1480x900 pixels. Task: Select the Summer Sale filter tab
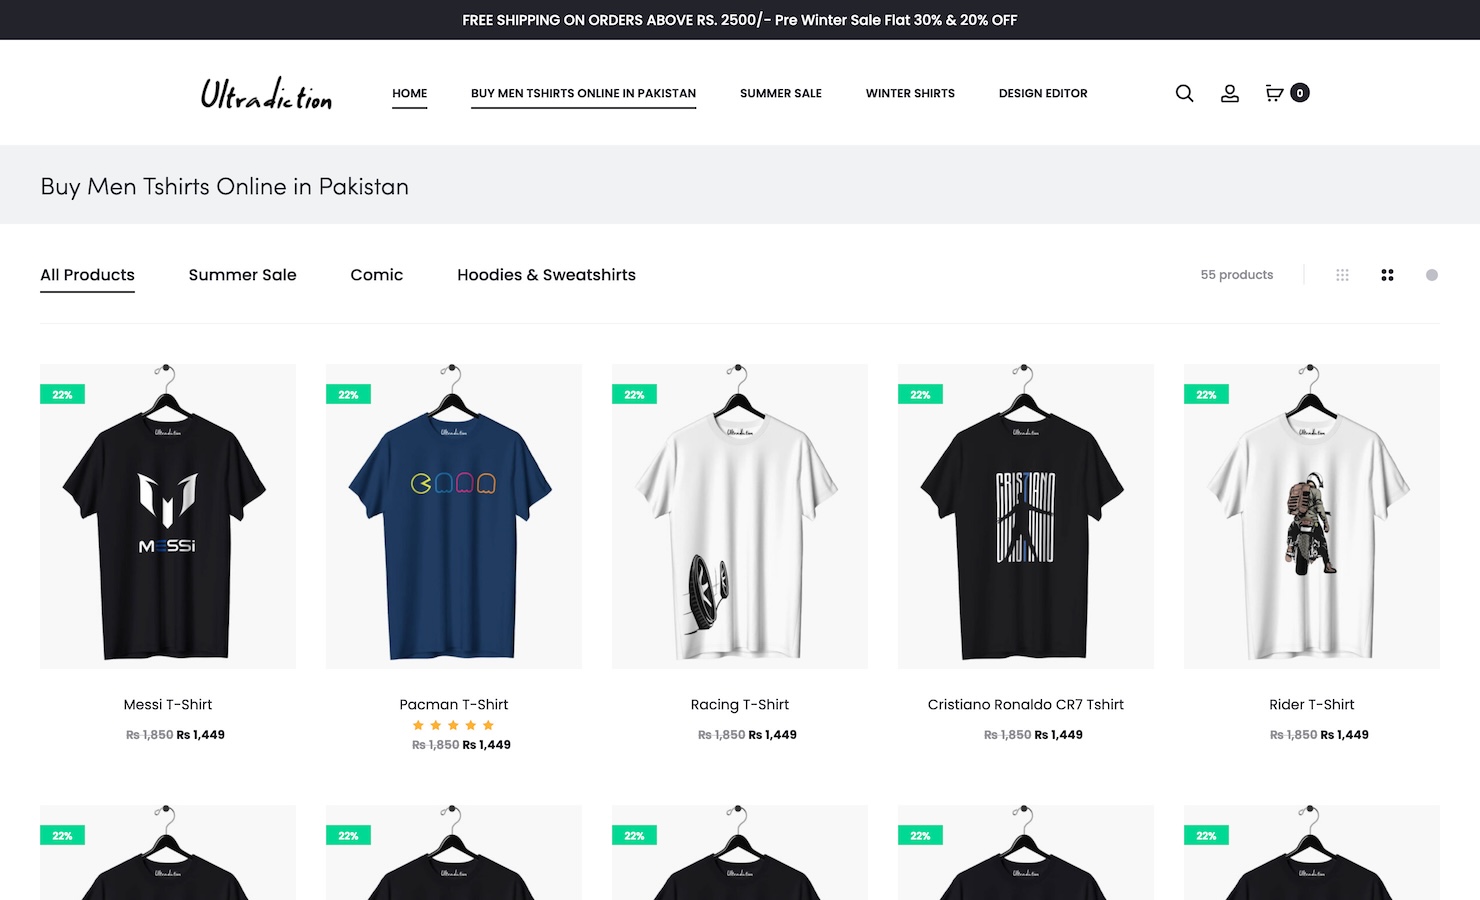pyautogui.click(x=242, y=275)
